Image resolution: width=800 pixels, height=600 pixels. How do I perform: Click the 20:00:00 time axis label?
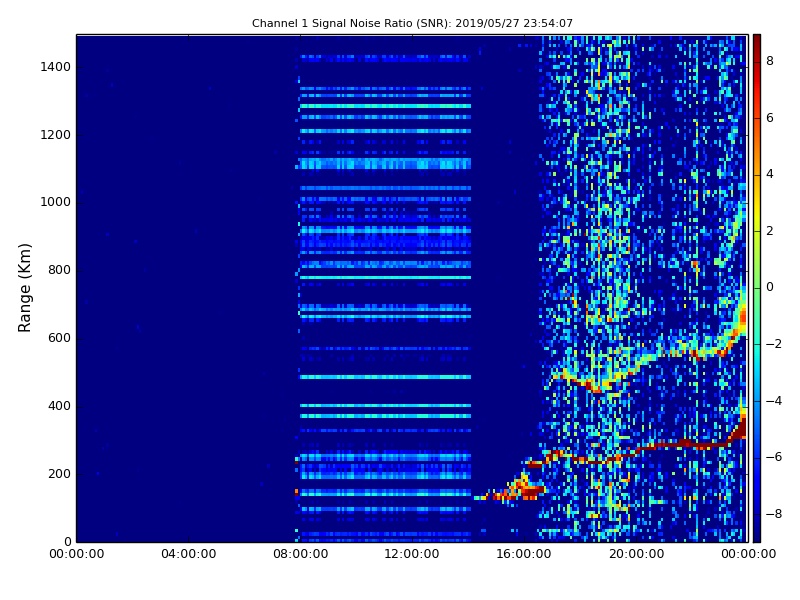click(636, 554)
